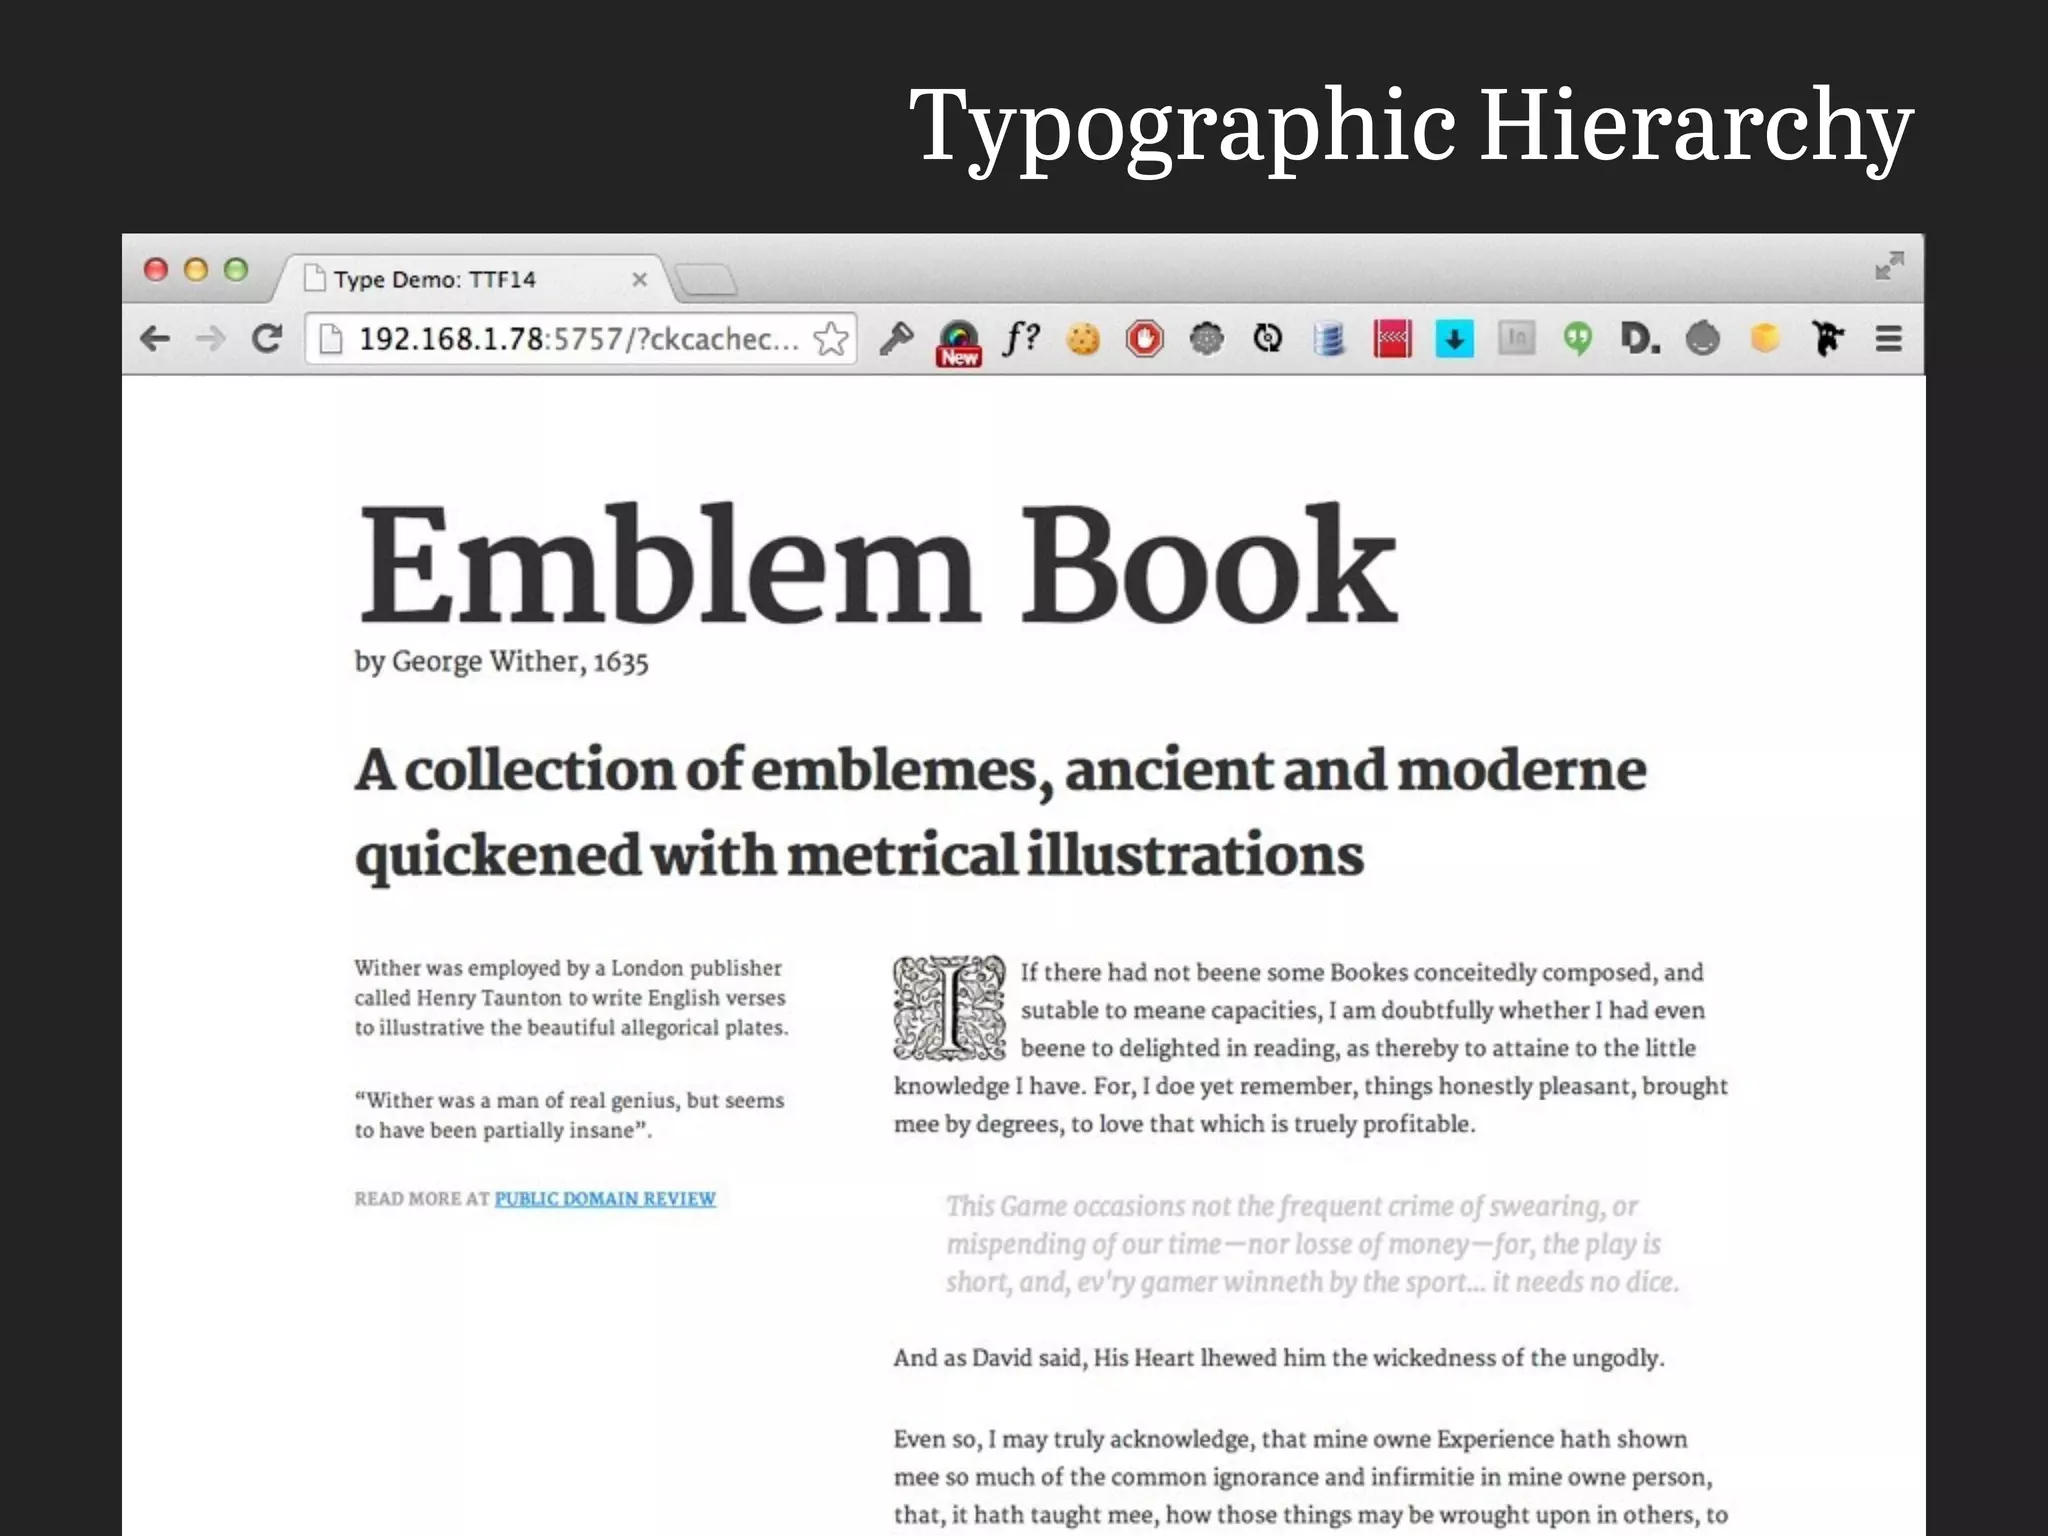Click the subheading 'A collection of emblemes'
The height and width of the screenshot is (1536, 2048).
pos(1000,813)
